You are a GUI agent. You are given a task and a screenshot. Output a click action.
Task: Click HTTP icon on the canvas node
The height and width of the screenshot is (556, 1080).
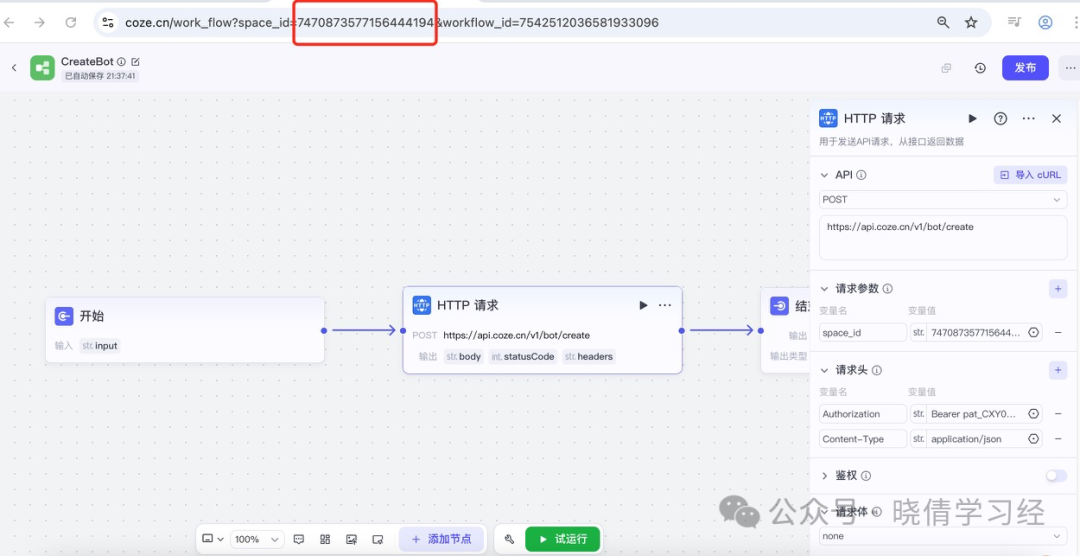(x=422, y=305)
